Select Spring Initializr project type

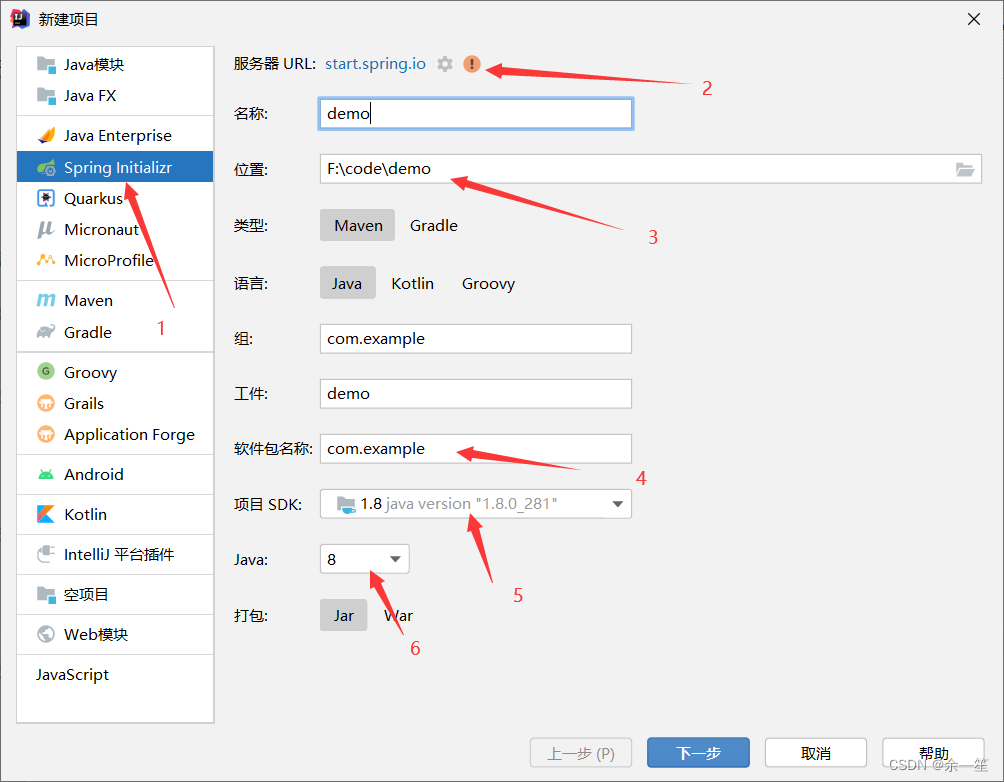[x=115, y=167]
